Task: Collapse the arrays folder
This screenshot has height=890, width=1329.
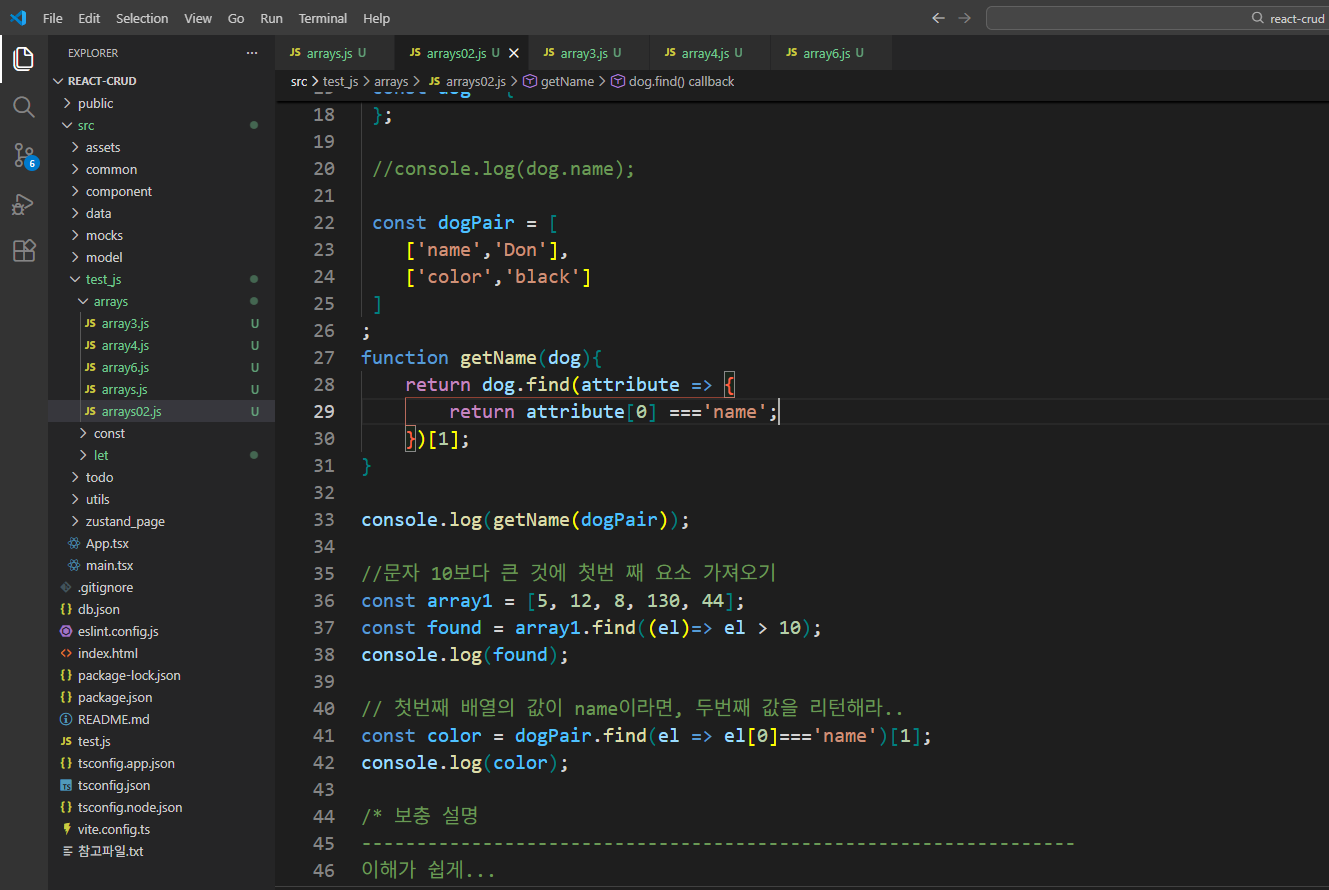Action: (83, 301)
